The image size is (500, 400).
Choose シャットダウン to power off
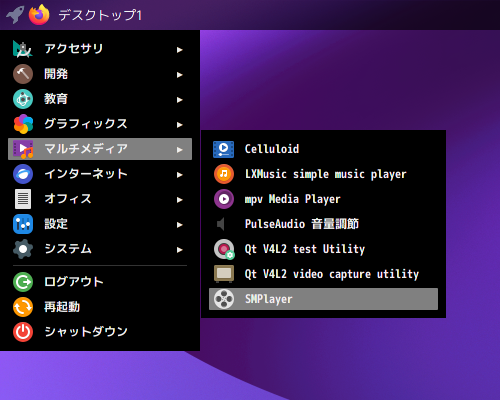click(x=100, y=332)
